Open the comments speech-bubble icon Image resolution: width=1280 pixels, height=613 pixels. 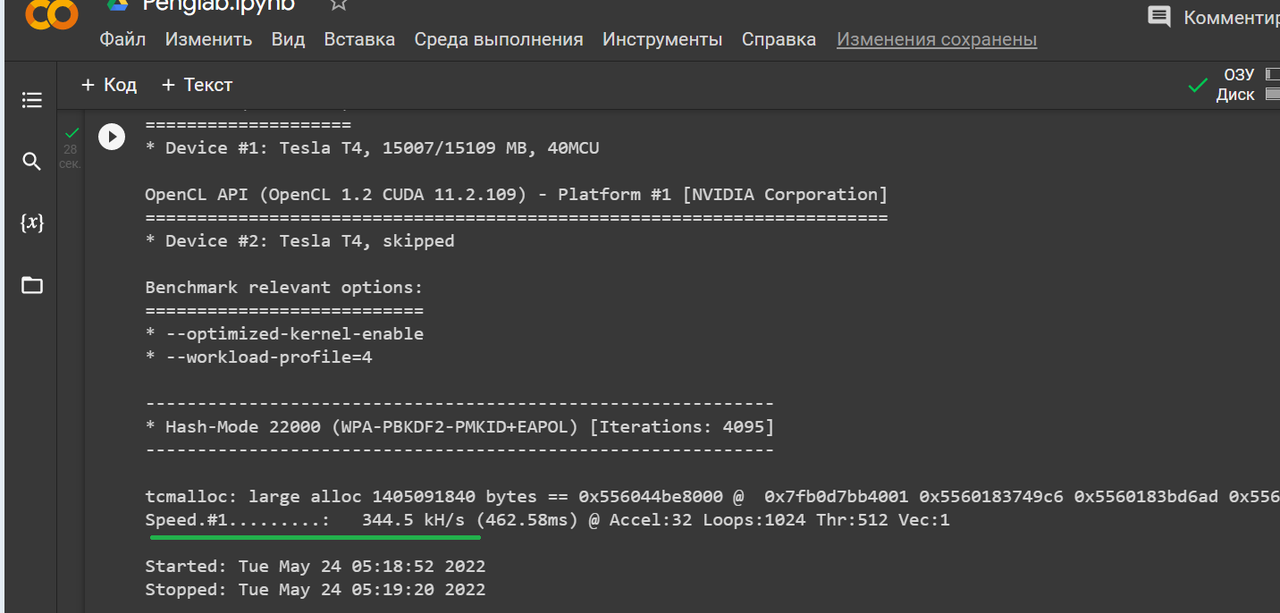point(1159,16)
